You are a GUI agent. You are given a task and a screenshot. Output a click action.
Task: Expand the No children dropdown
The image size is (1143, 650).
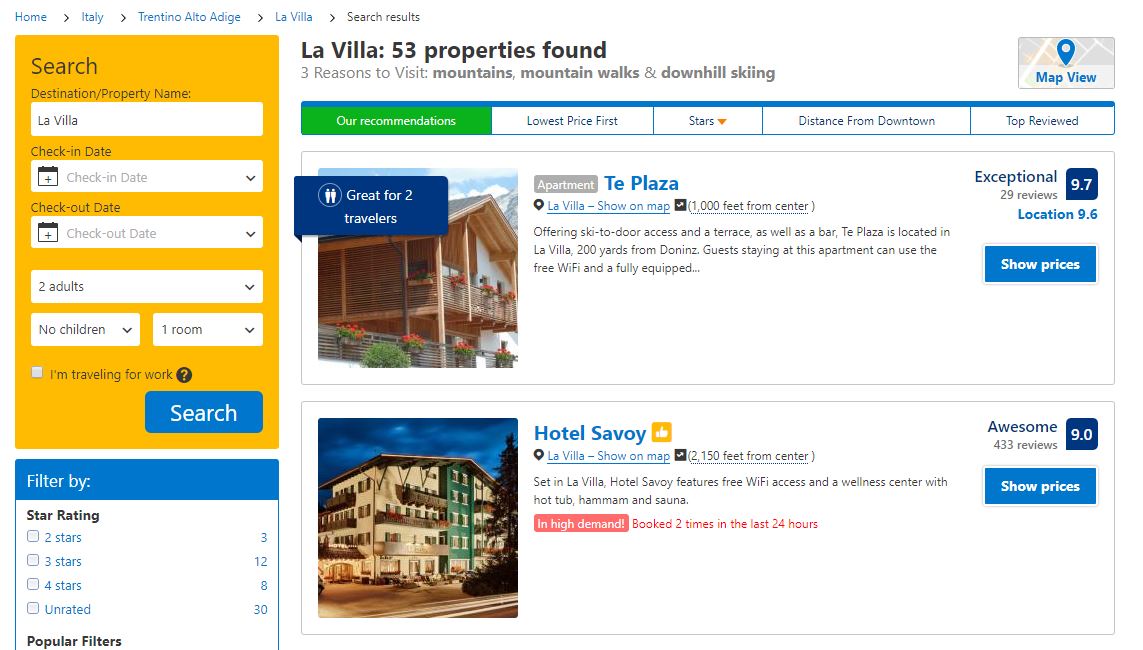(85, 329)
